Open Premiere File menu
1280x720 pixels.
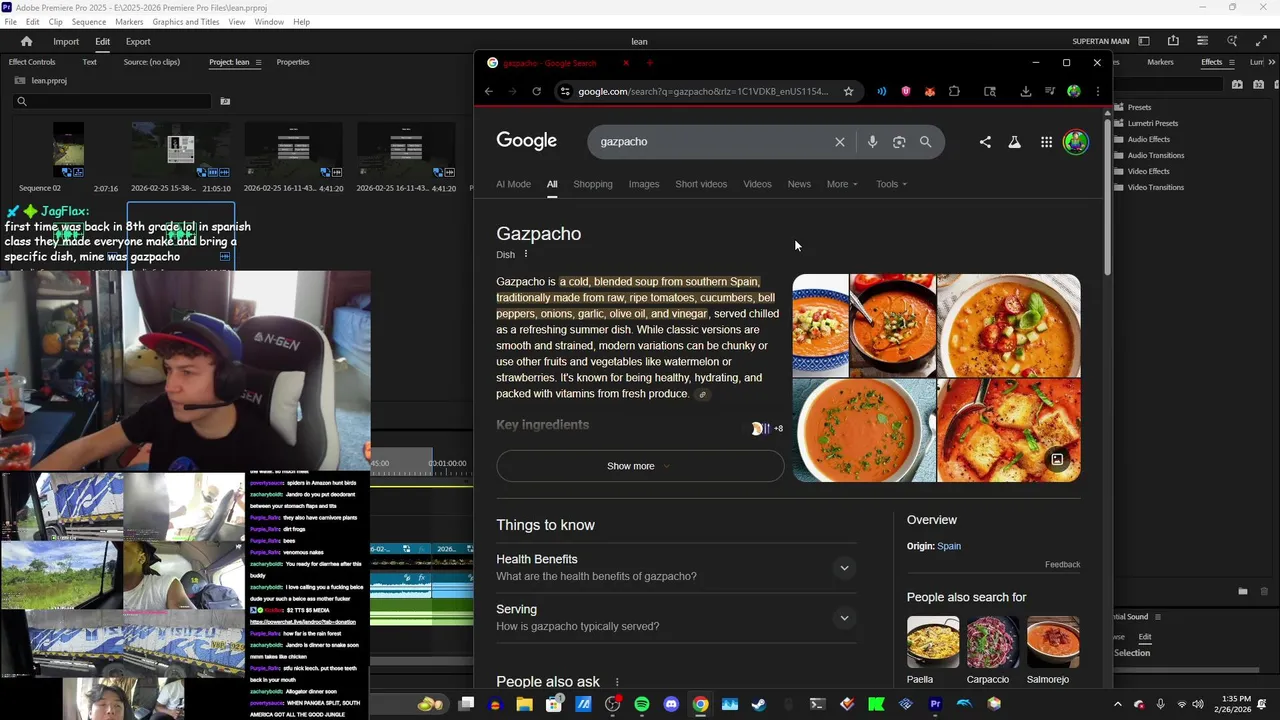click(x=10, y=22)
